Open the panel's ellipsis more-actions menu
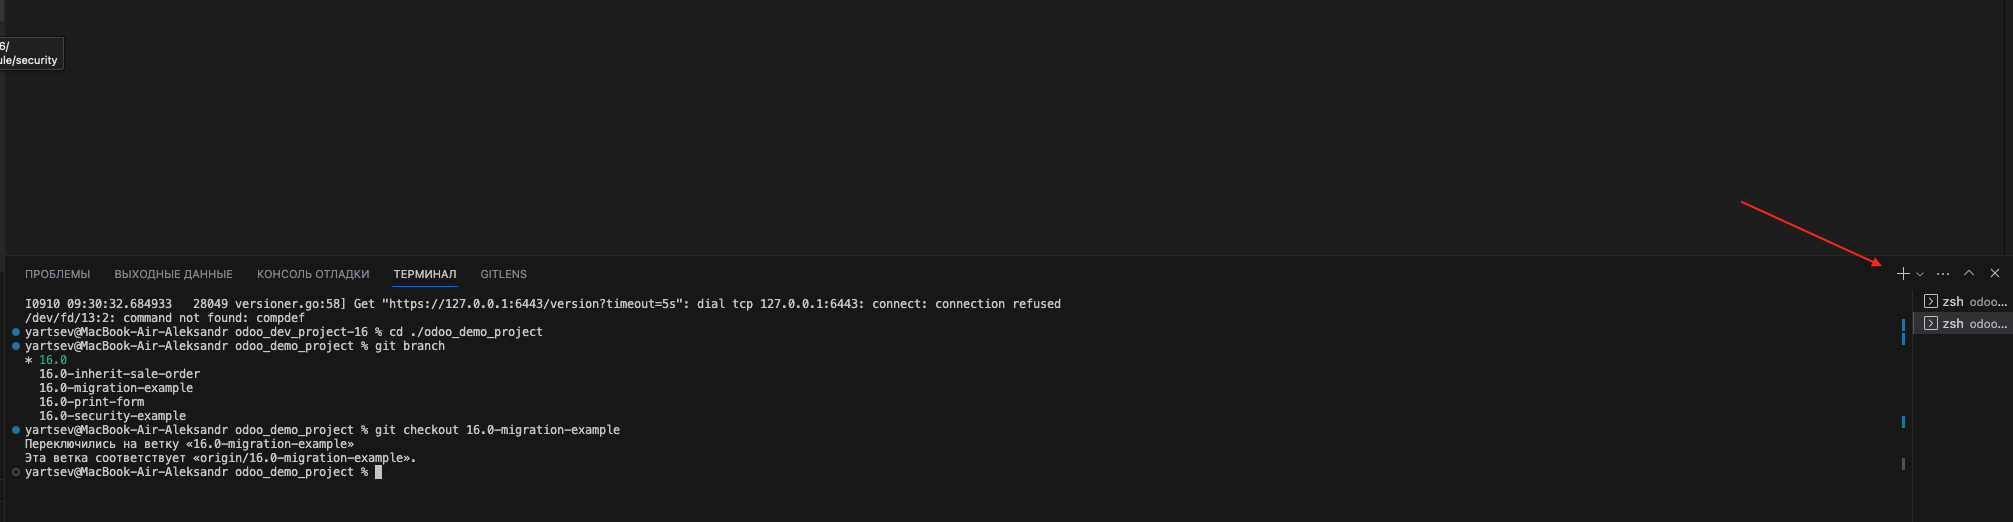Image resolution: width=2013 pixels, height=522 pixels. [x=1943, y=274]
